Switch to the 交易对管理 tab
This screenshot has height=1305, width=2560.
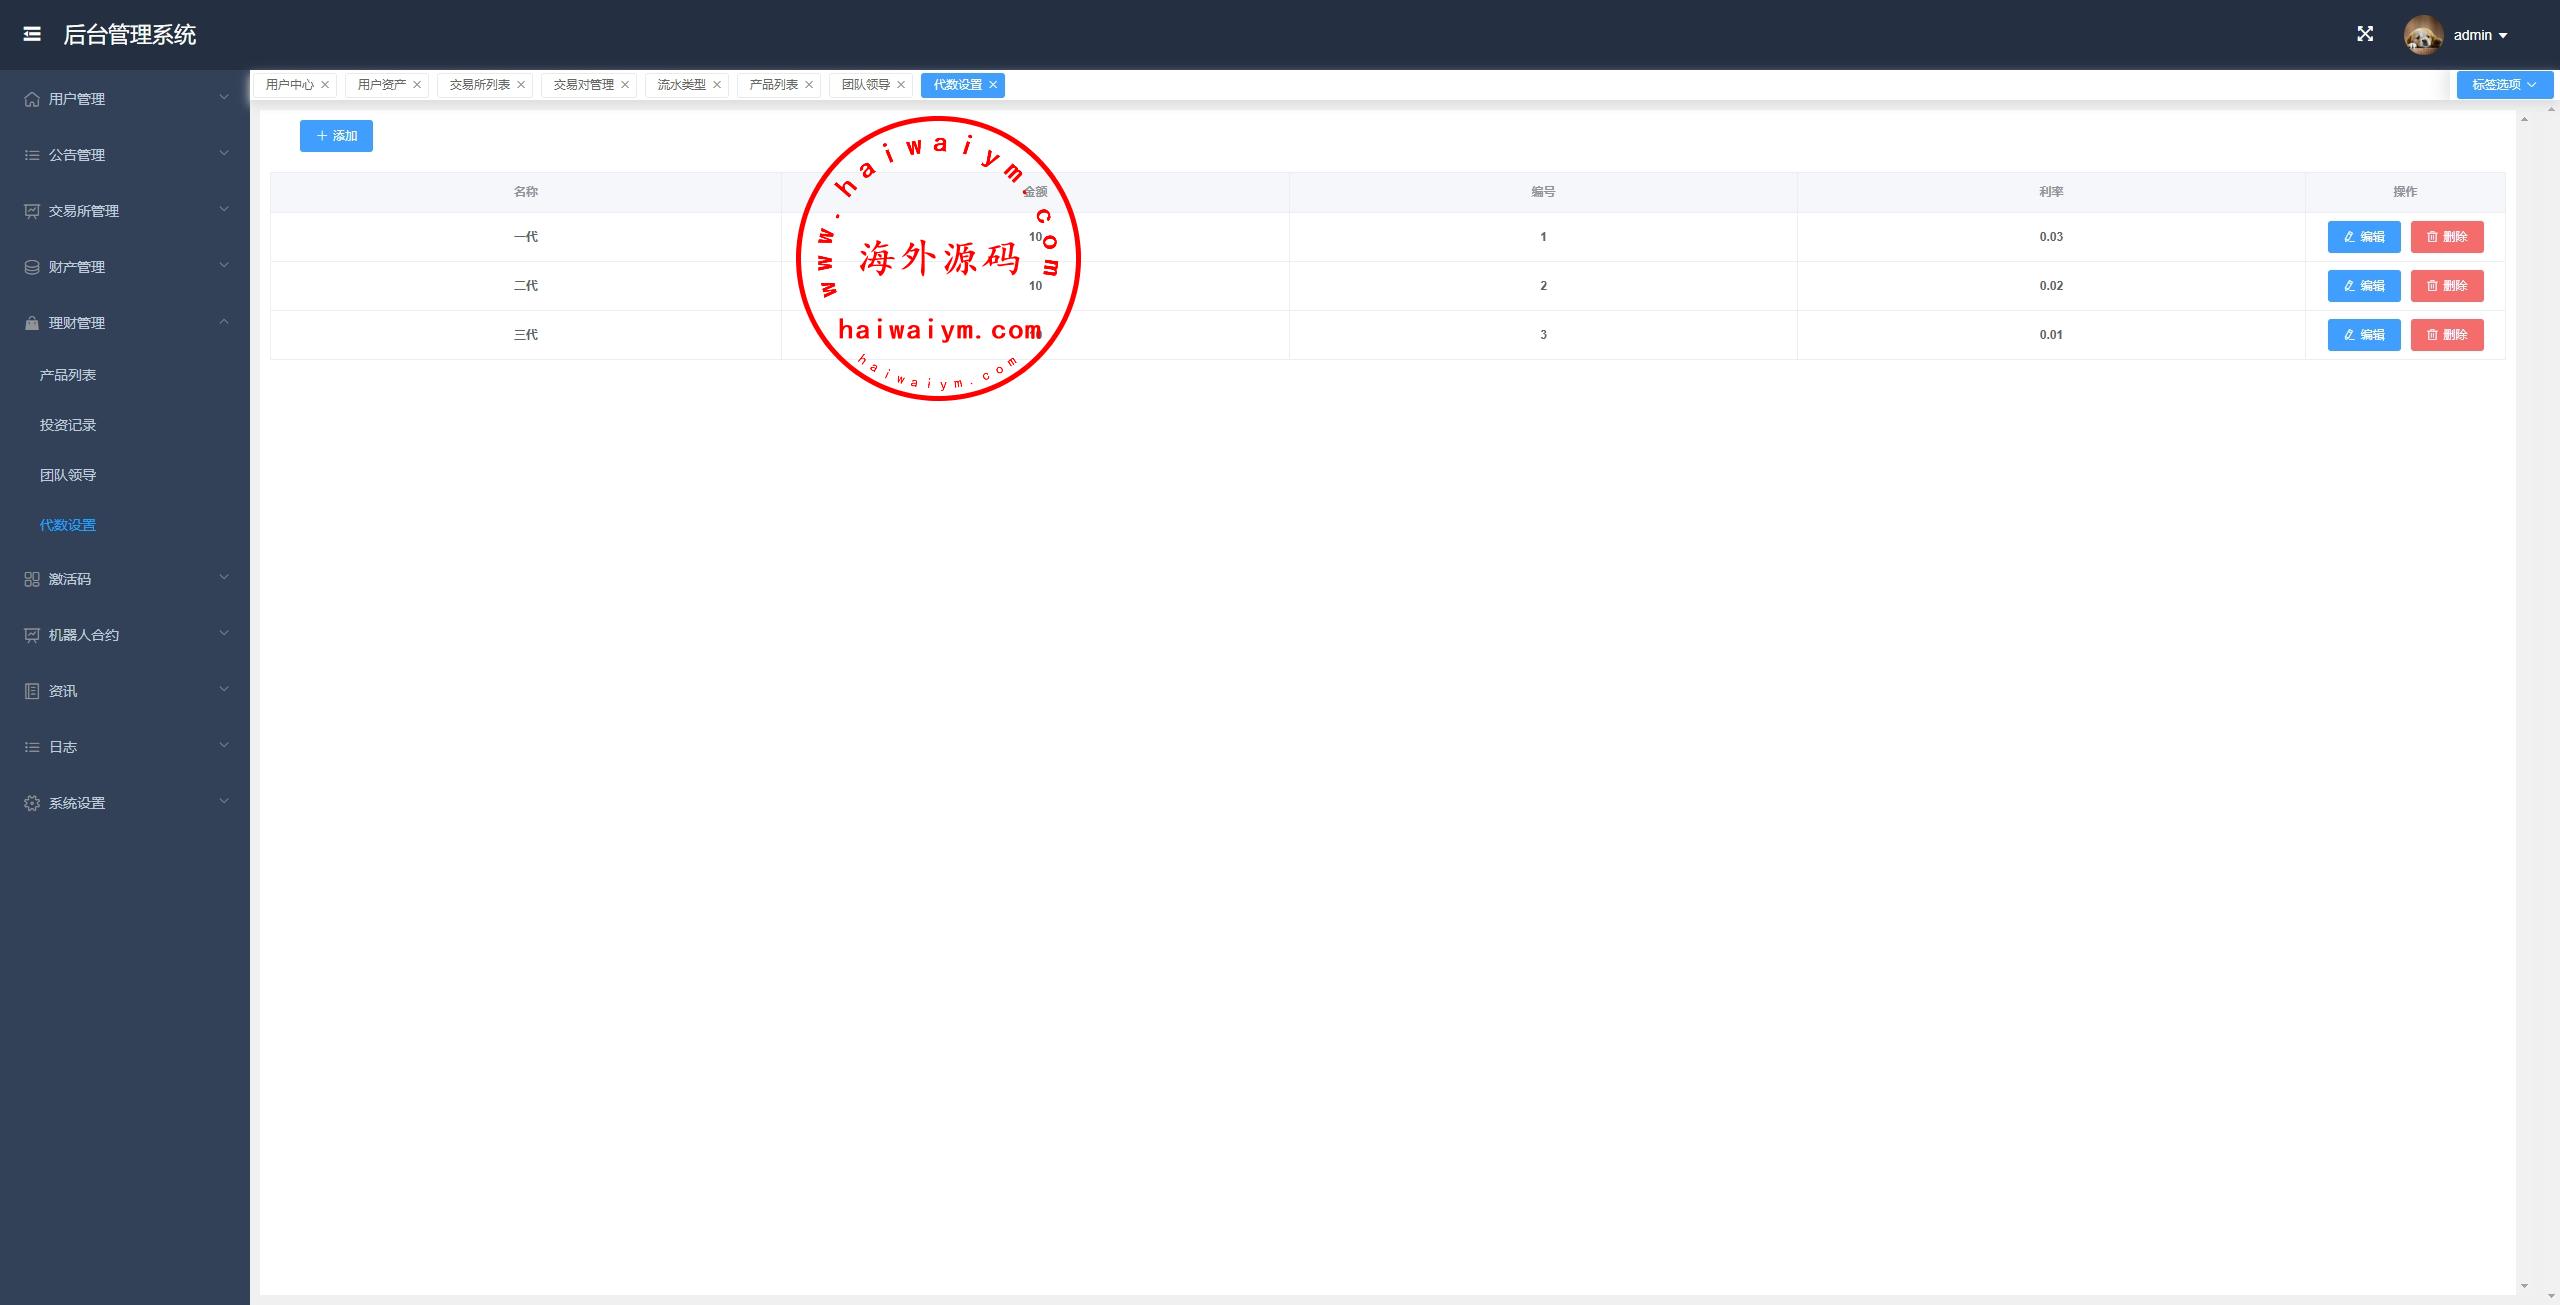pyautogui.click(x=583, y=85)
